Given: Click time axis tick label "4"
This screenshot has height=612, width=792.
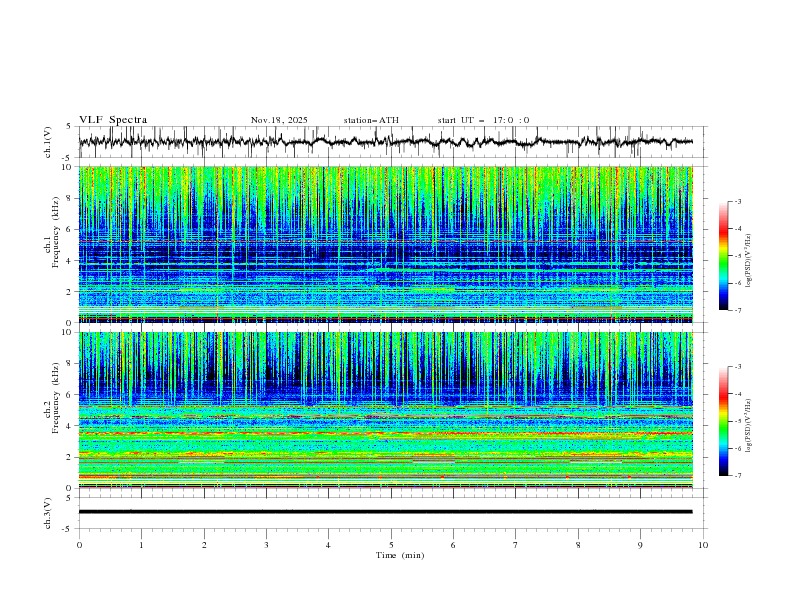Looking at the screenshot, I should [328, 545].
